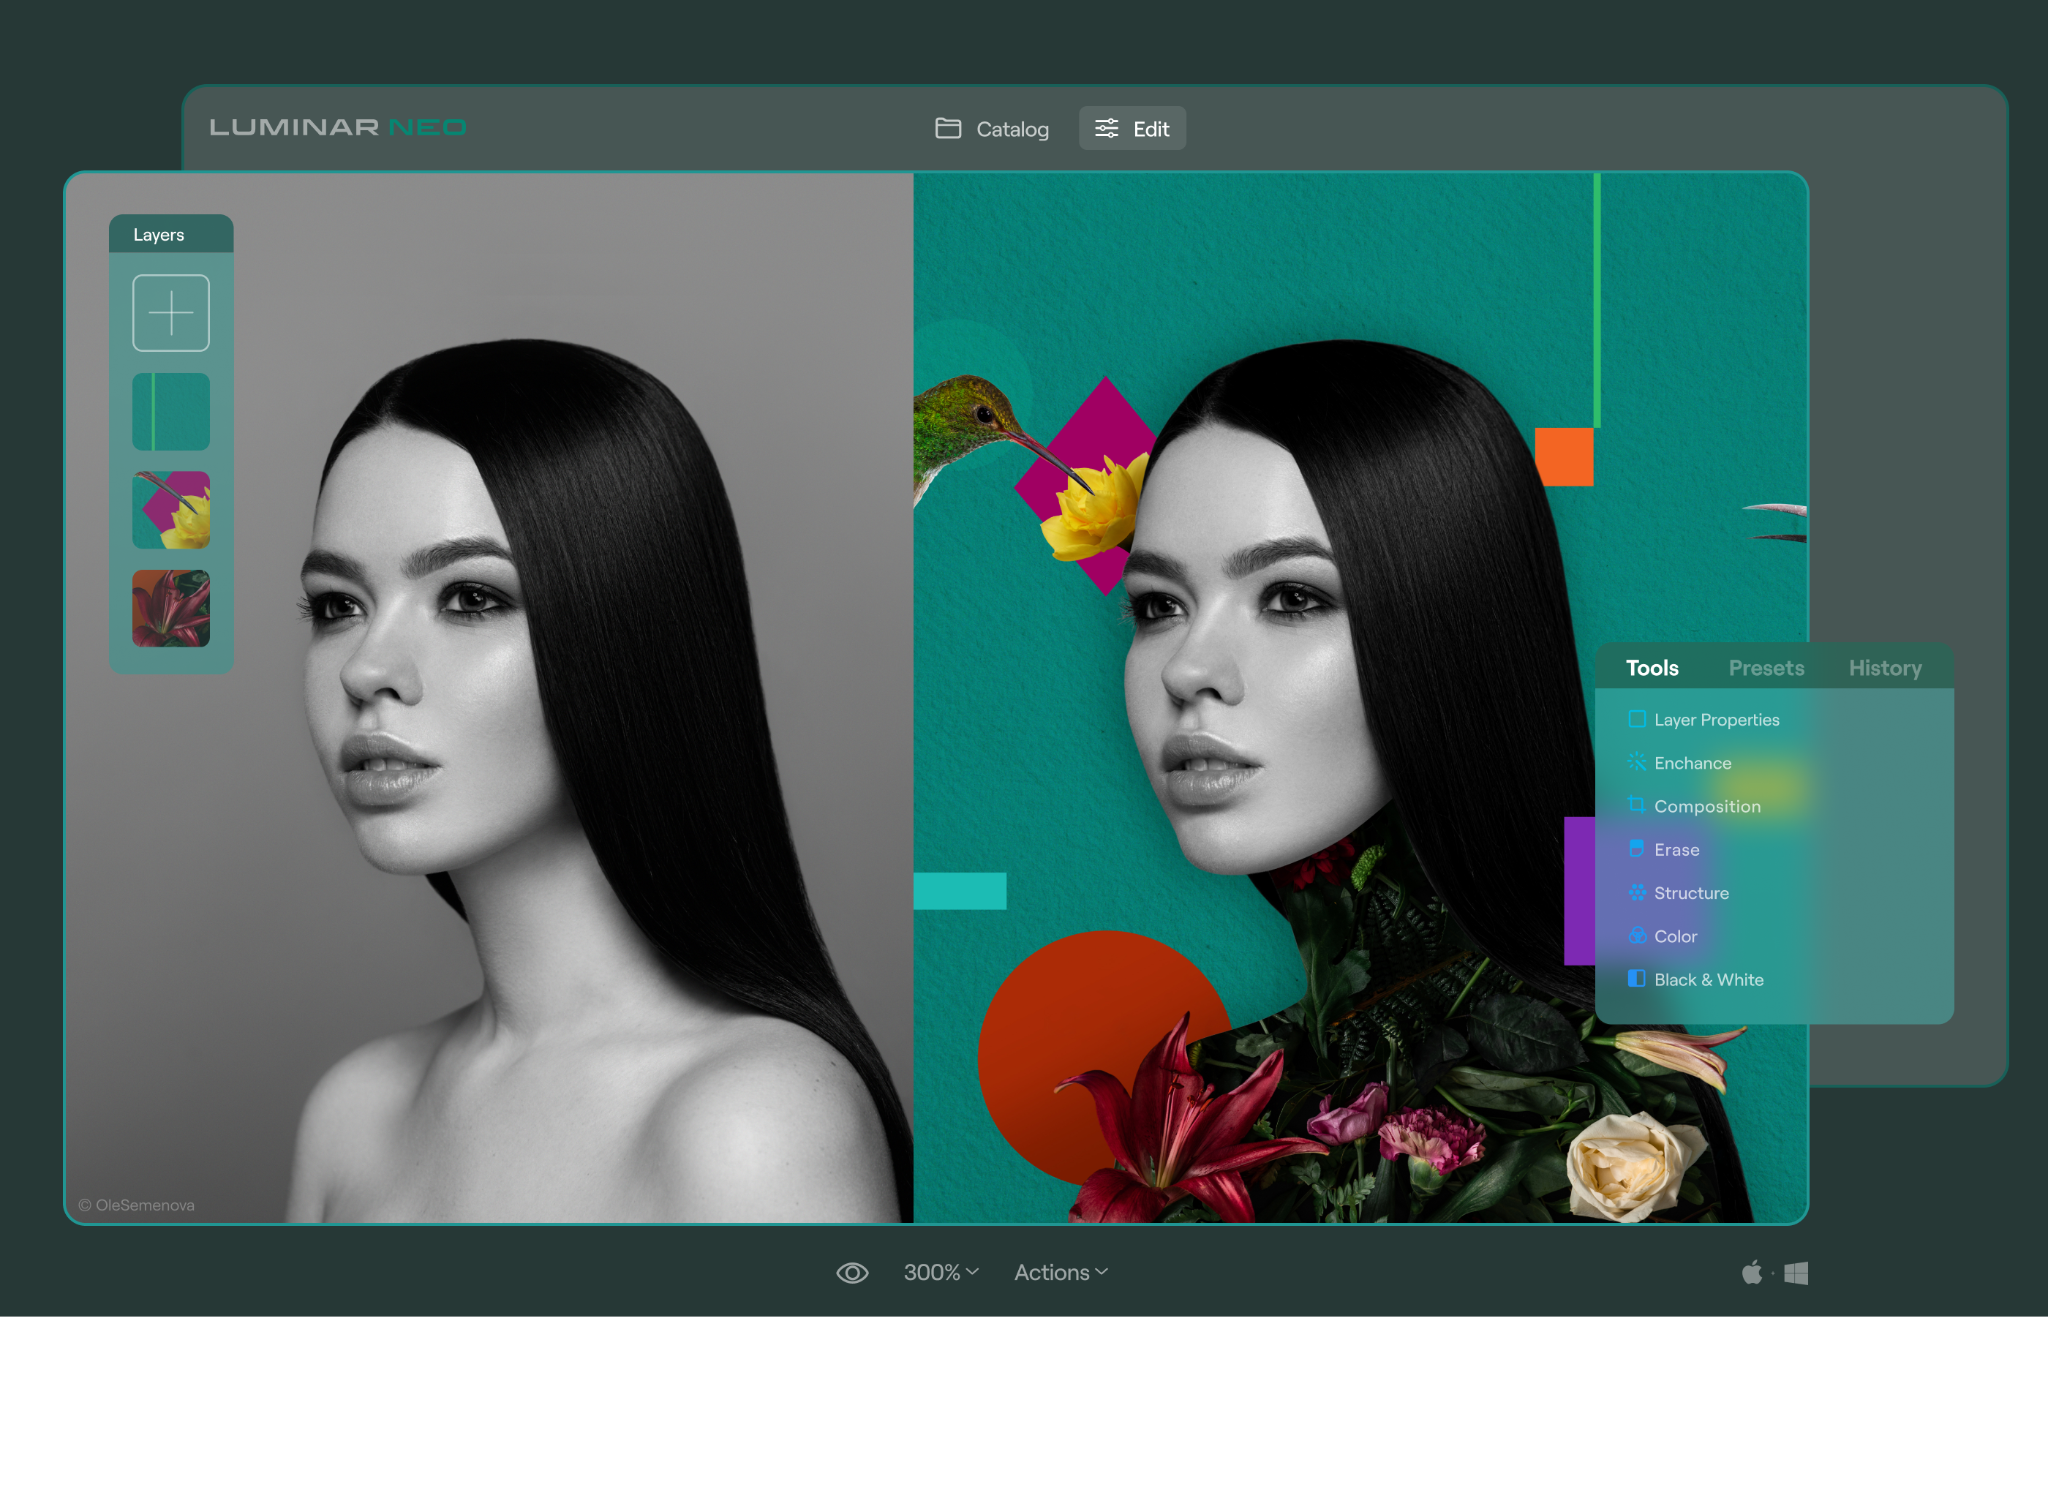Select the teal green-line layer thumbnail

click(x=171, y=412)
